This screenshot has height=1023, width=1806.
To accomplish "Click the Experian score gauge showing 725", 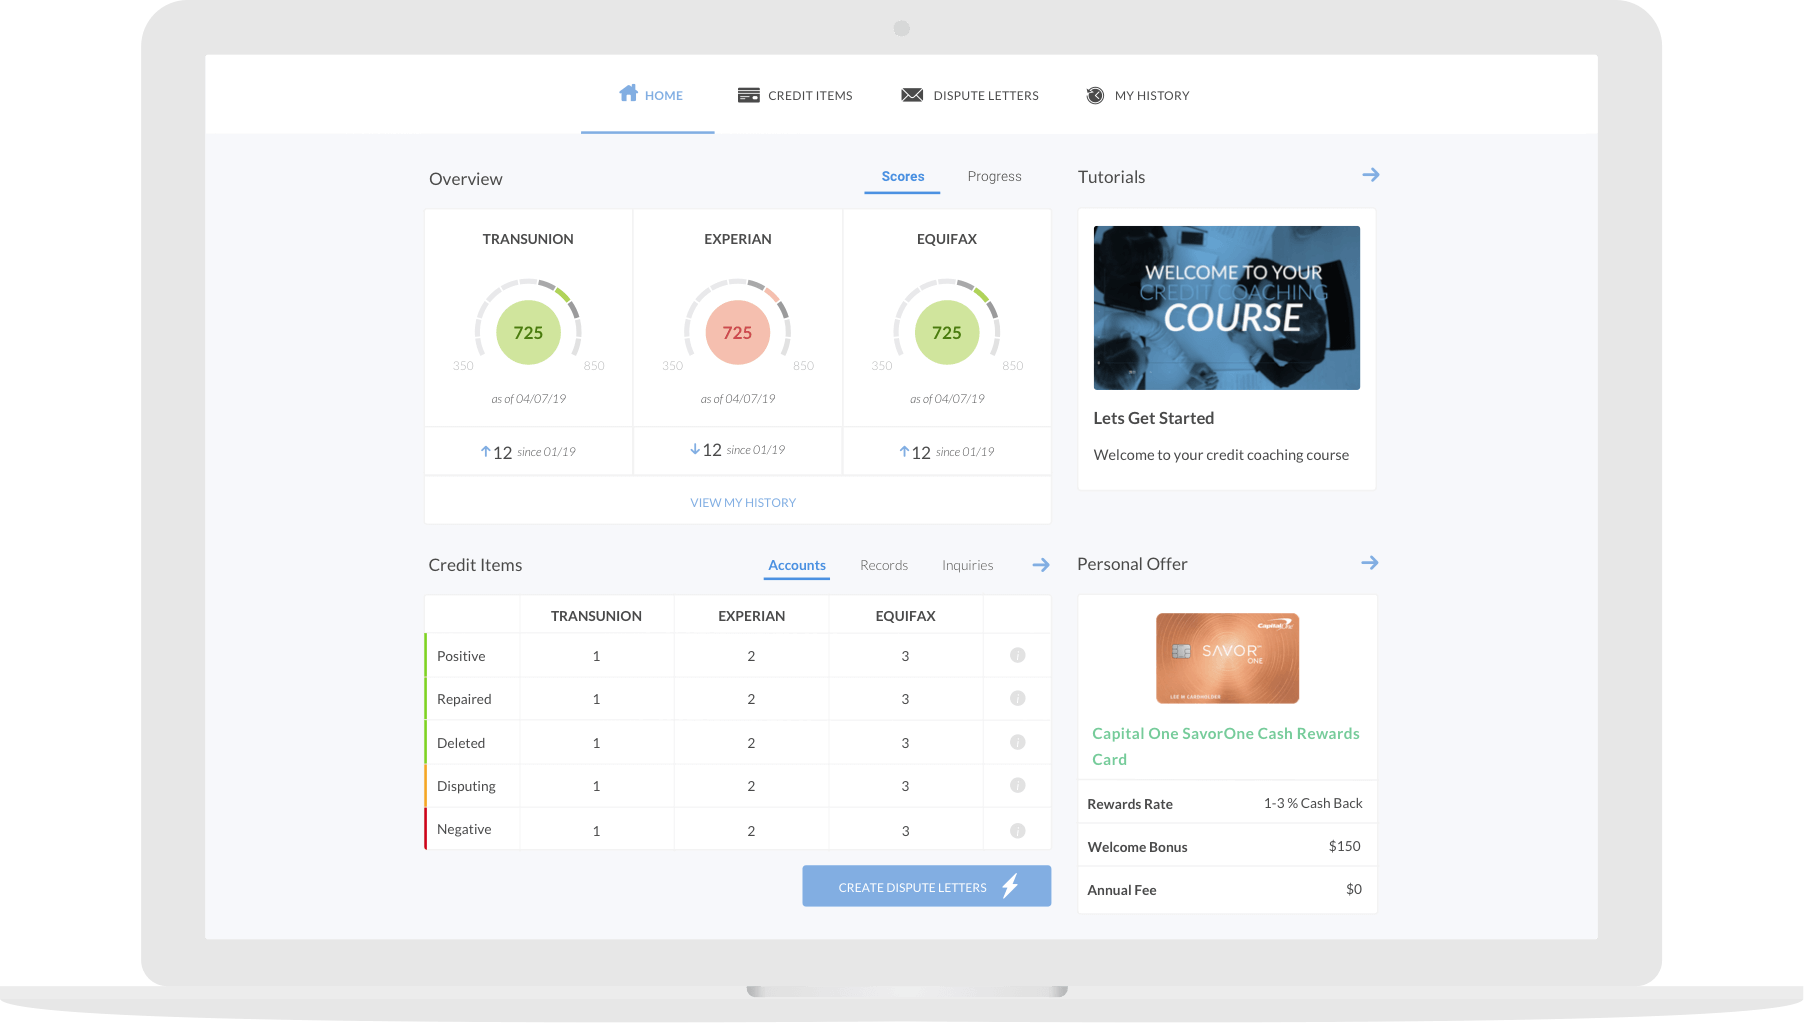I will (737, 331).
